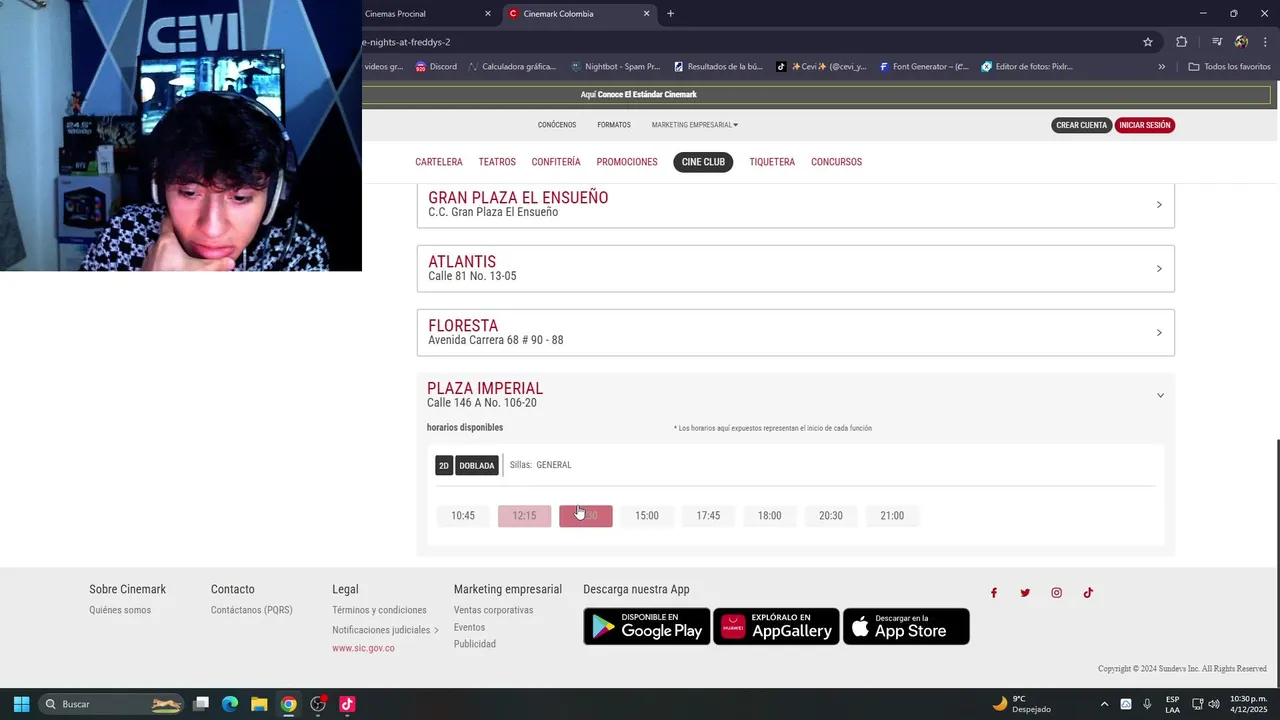Close the Cinemas Procinal tab
Viewport: 1280px width, 720px height.
click(488, 14)
